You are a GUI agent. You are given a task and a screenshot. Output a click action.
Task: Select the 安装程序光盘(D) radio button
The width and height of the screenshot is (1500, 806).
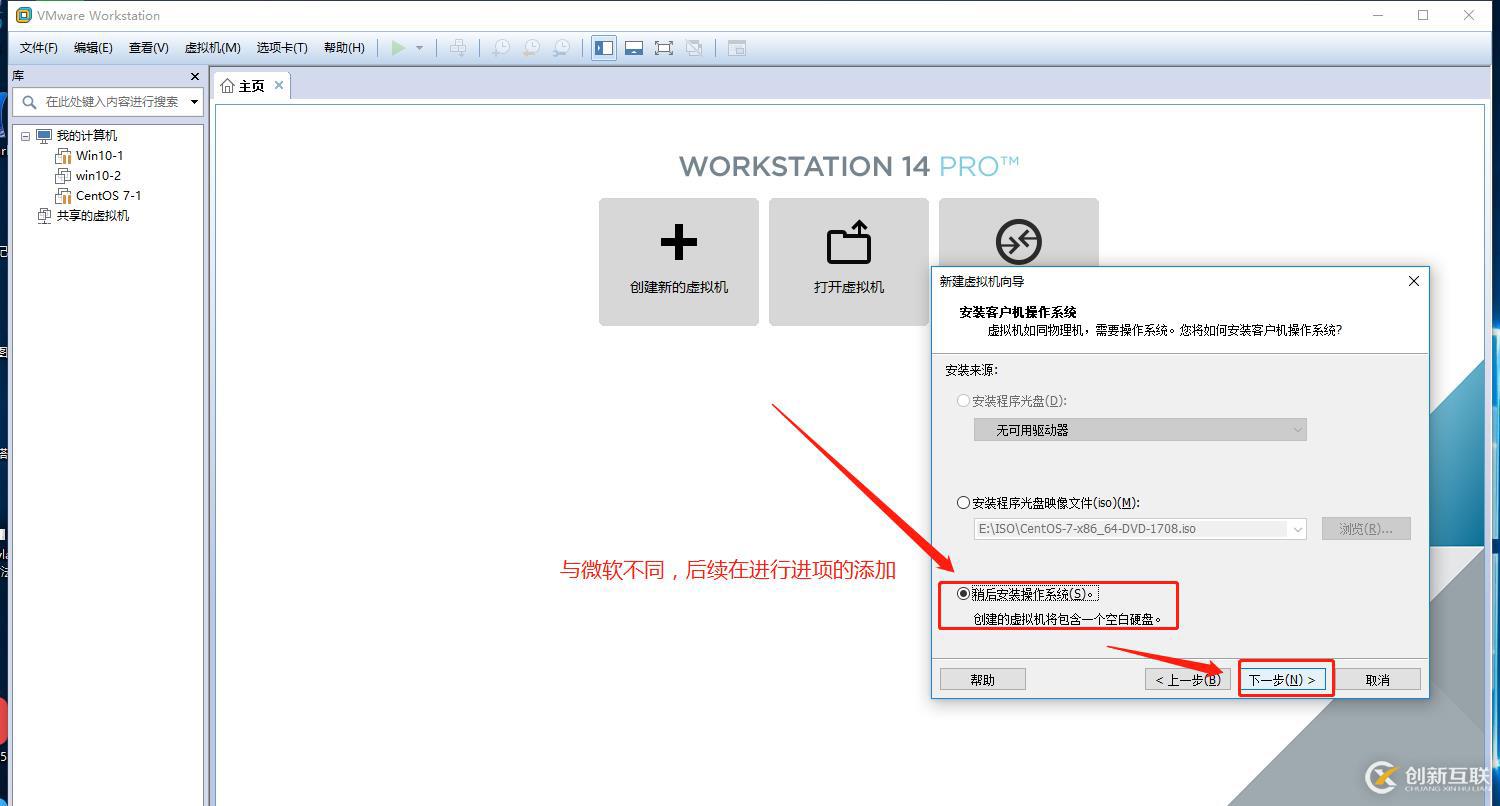click(x=963, y=401)
